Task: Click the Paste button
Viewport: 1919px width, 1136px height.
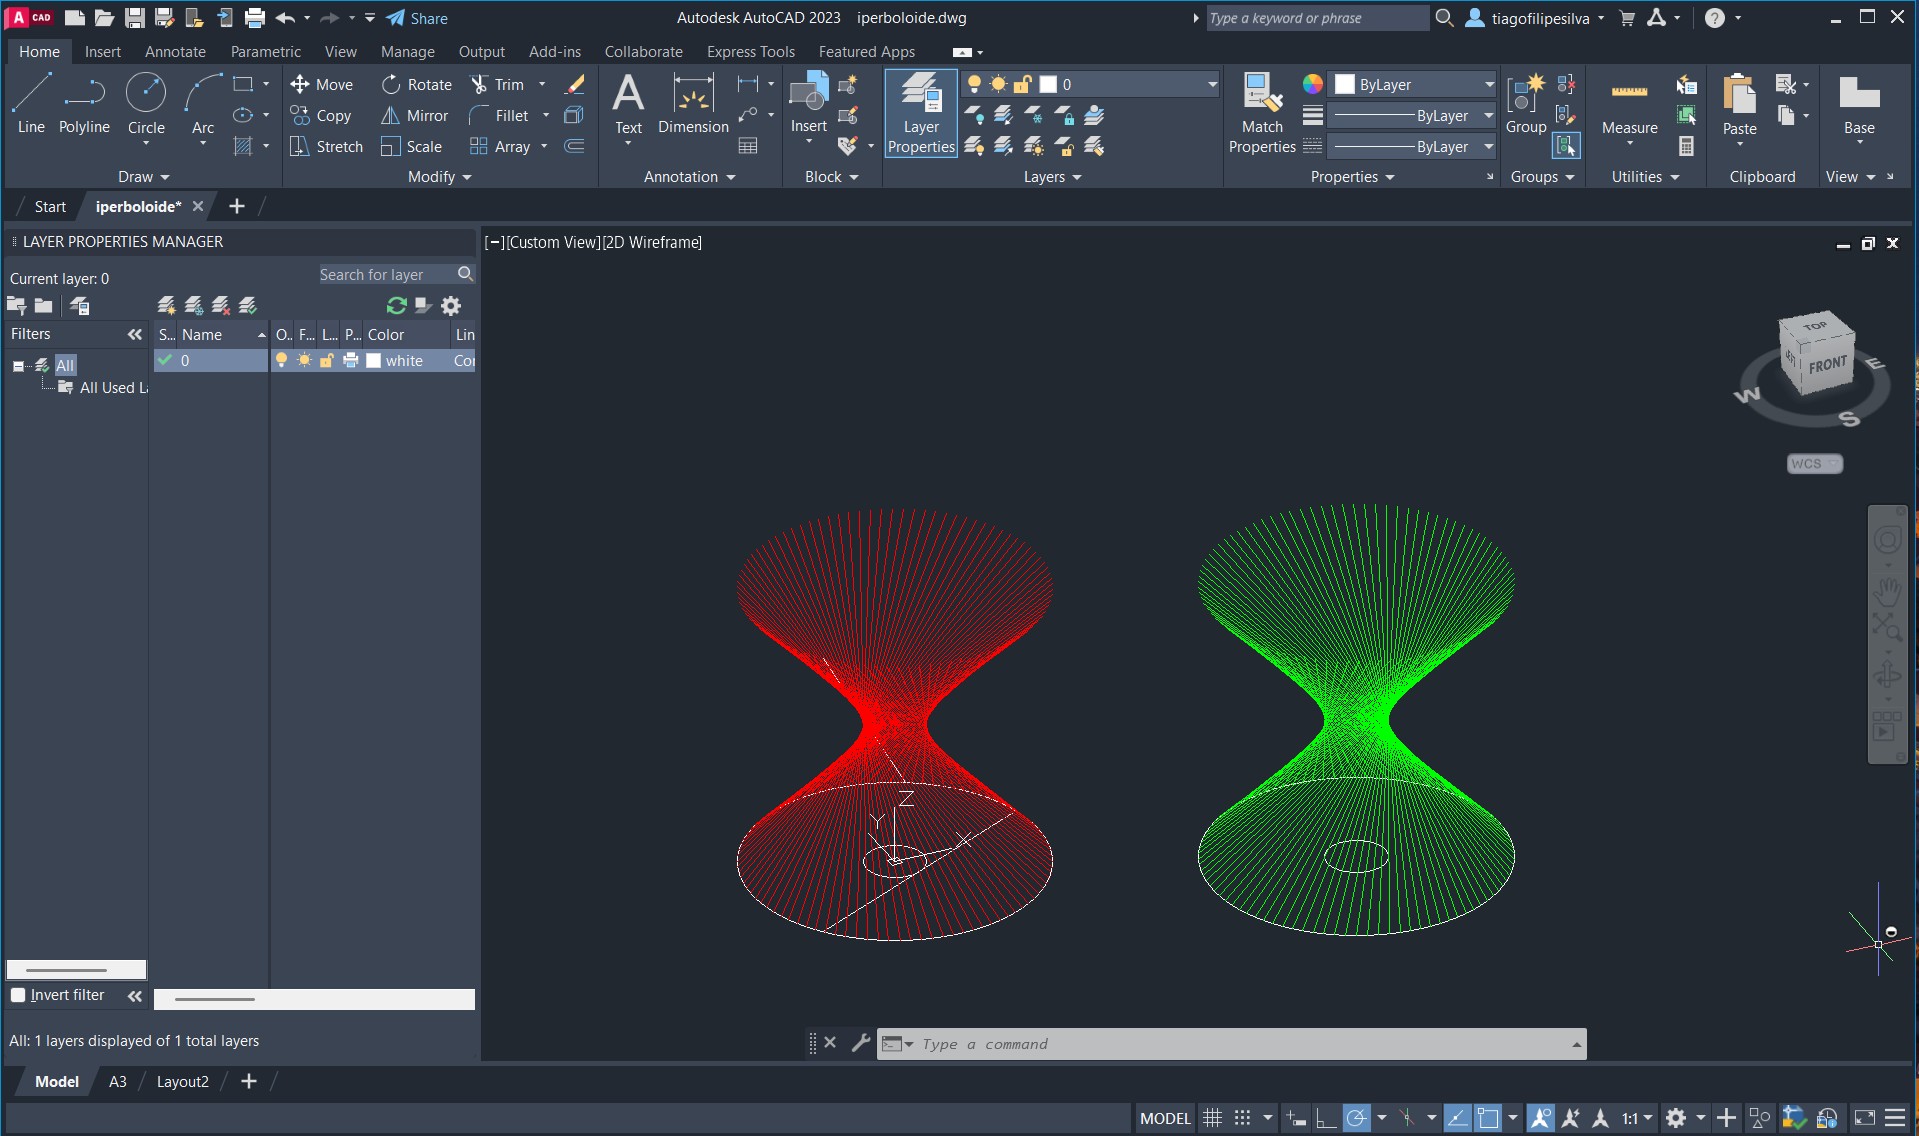Action: tap(1739, 103)
